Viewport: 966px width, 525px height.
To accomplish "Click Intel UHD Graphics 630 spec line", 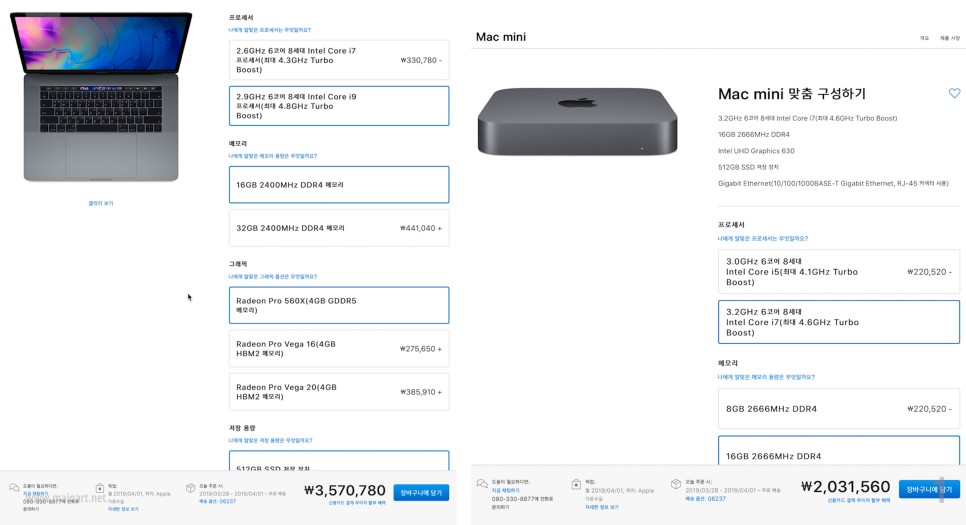I will coord(756,151).
